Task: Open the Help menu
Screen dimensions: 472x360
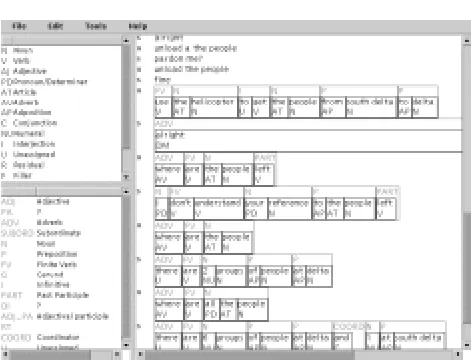Action: point(138,26)
